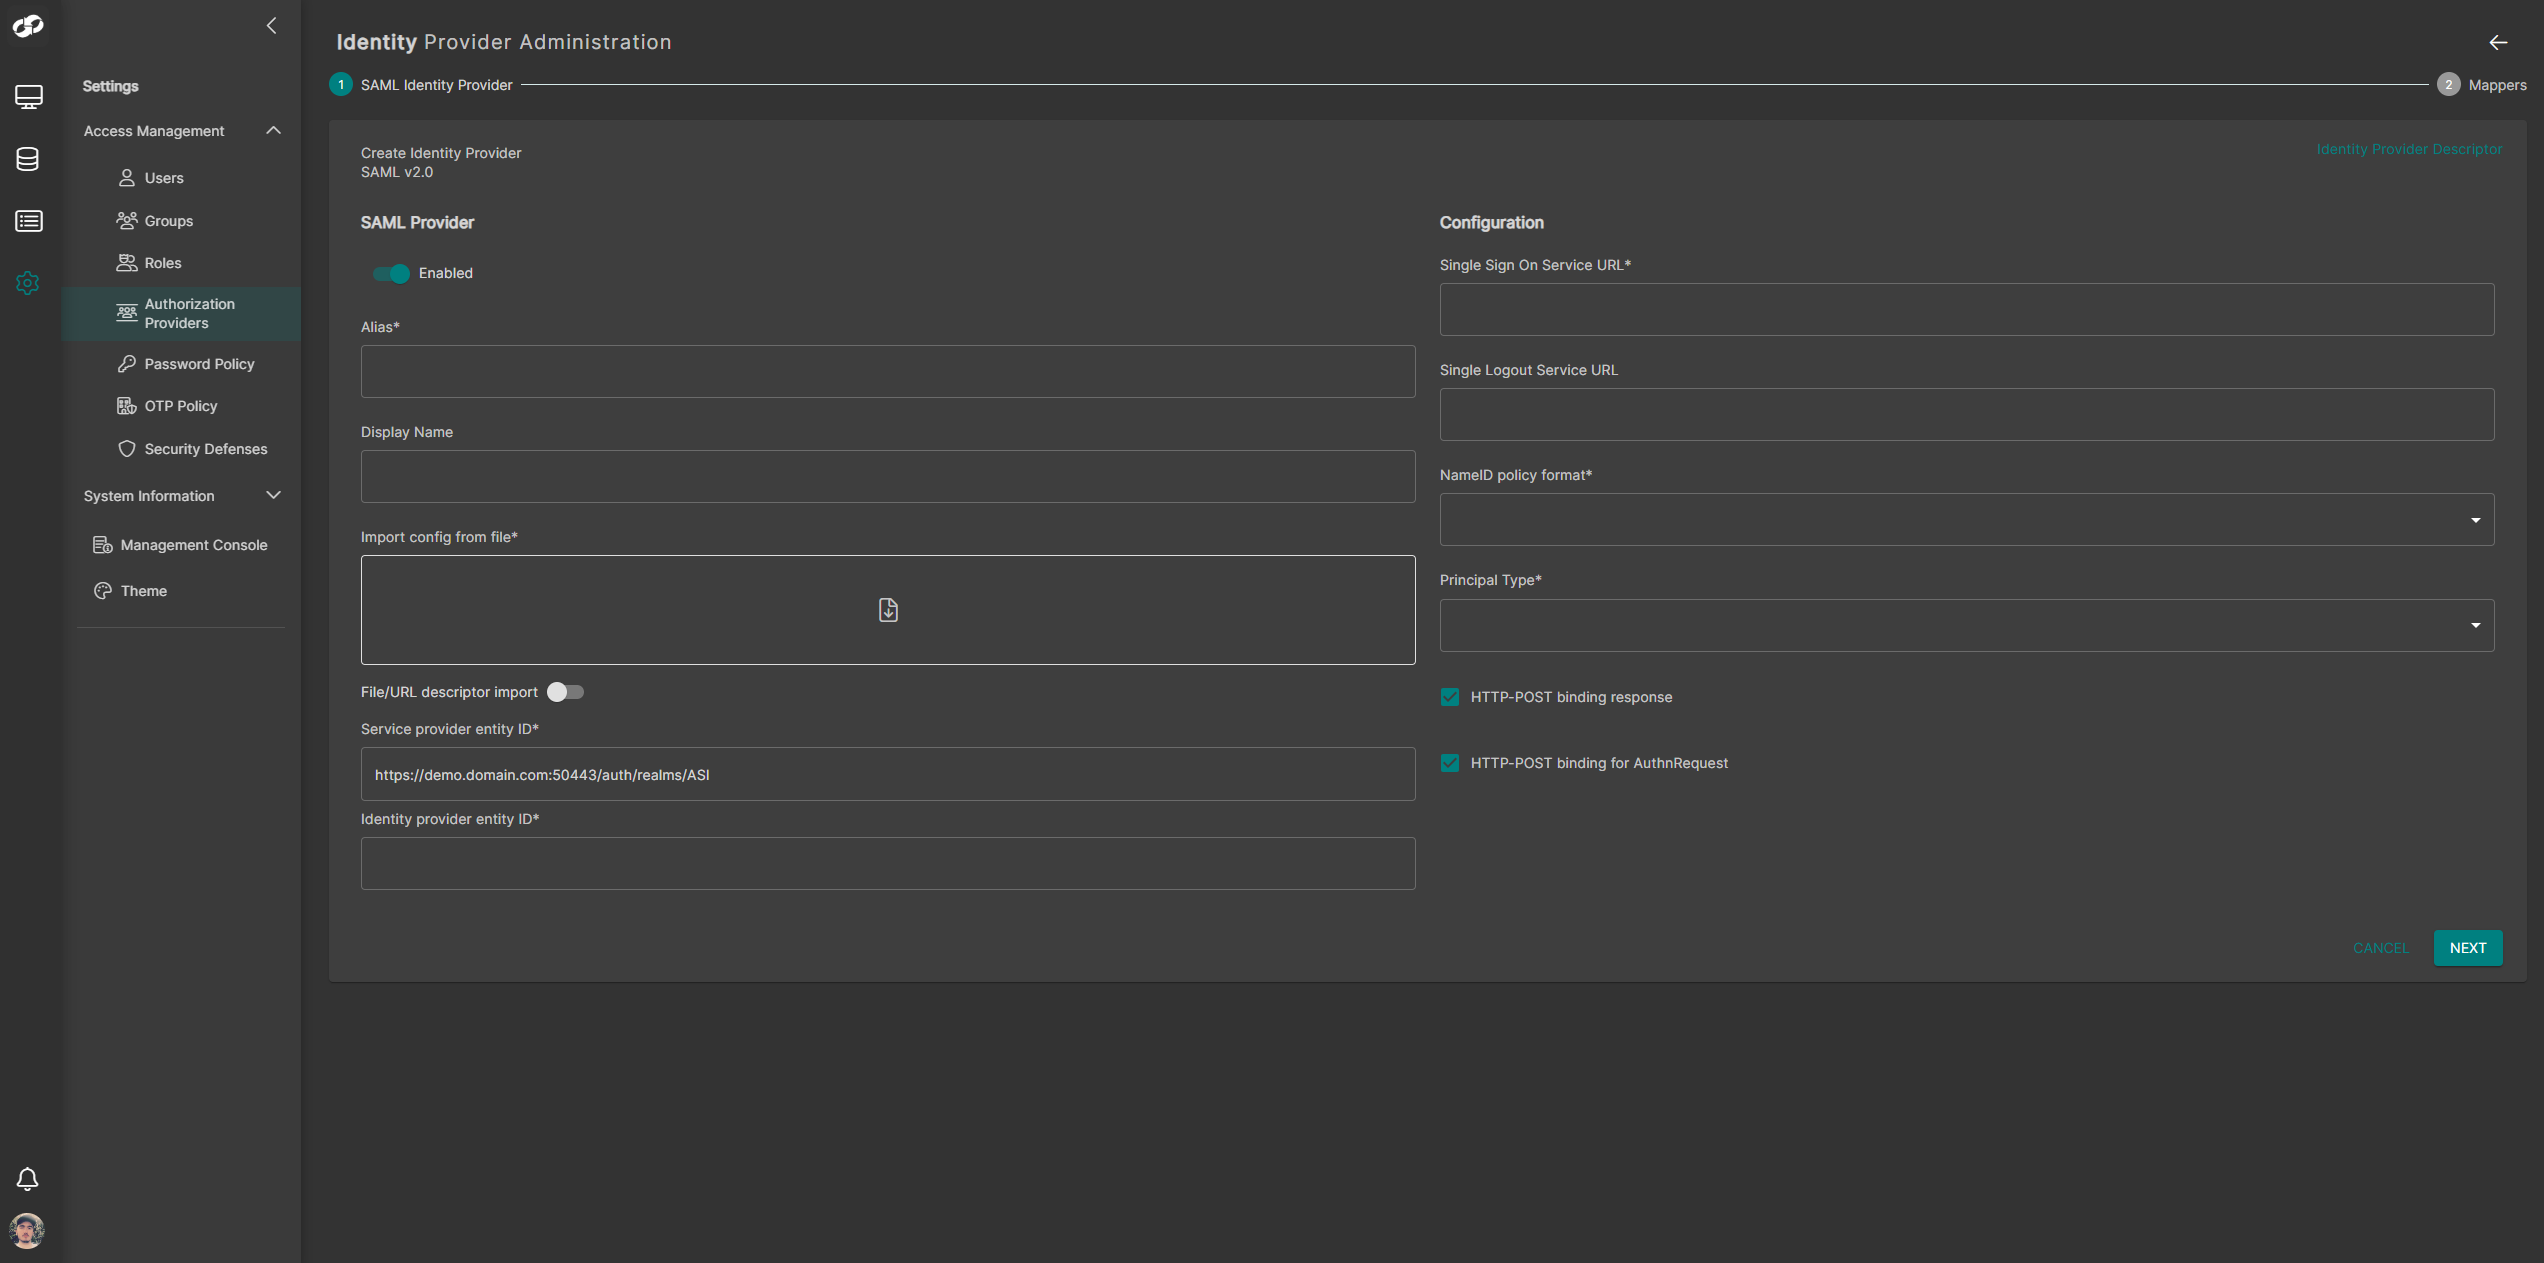Image resolution: width=2544 pixels, height=1263 pixels.
Task: Click the Security Defenses shield icon
Action: [x=127, y=449]
